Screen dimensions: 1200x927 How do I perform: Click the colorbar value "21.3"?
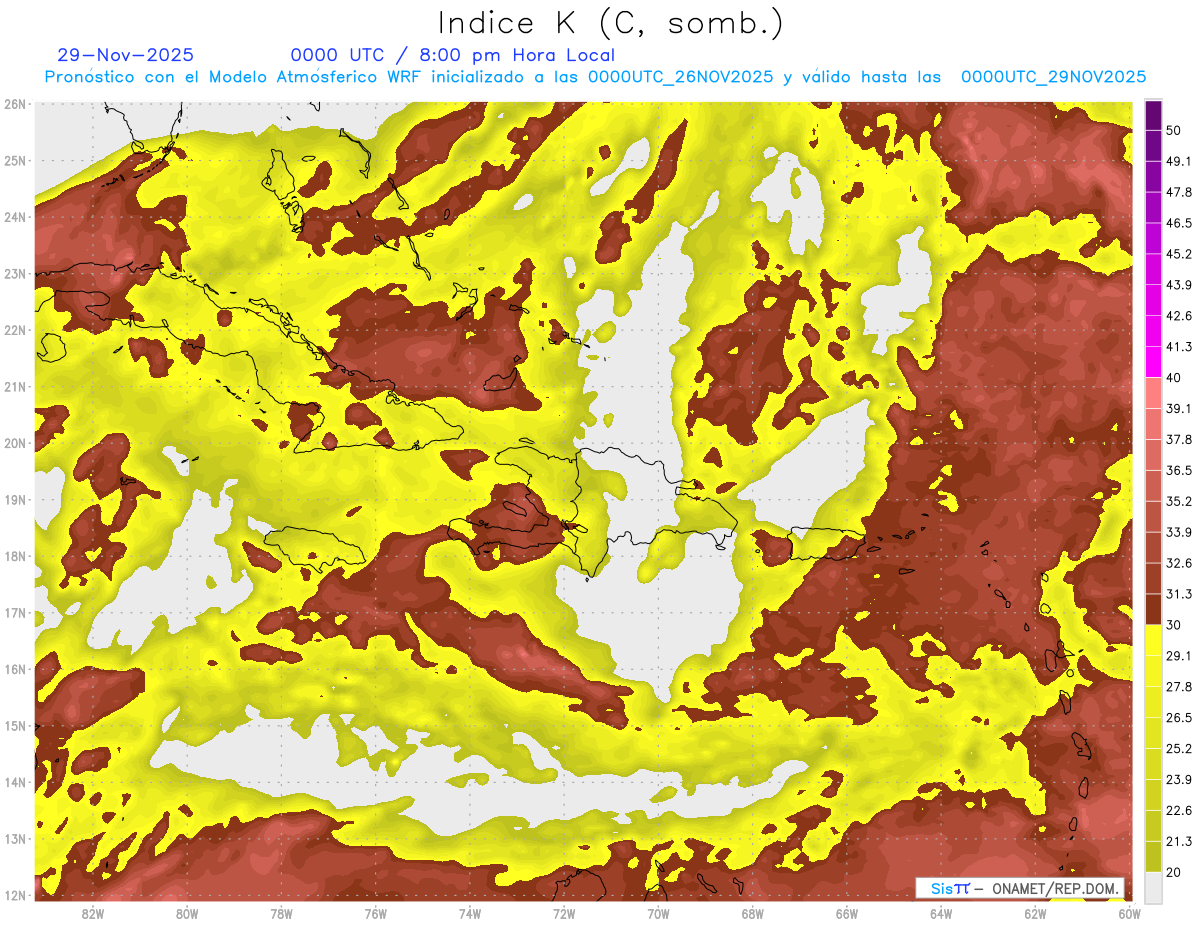(1179, 842)
